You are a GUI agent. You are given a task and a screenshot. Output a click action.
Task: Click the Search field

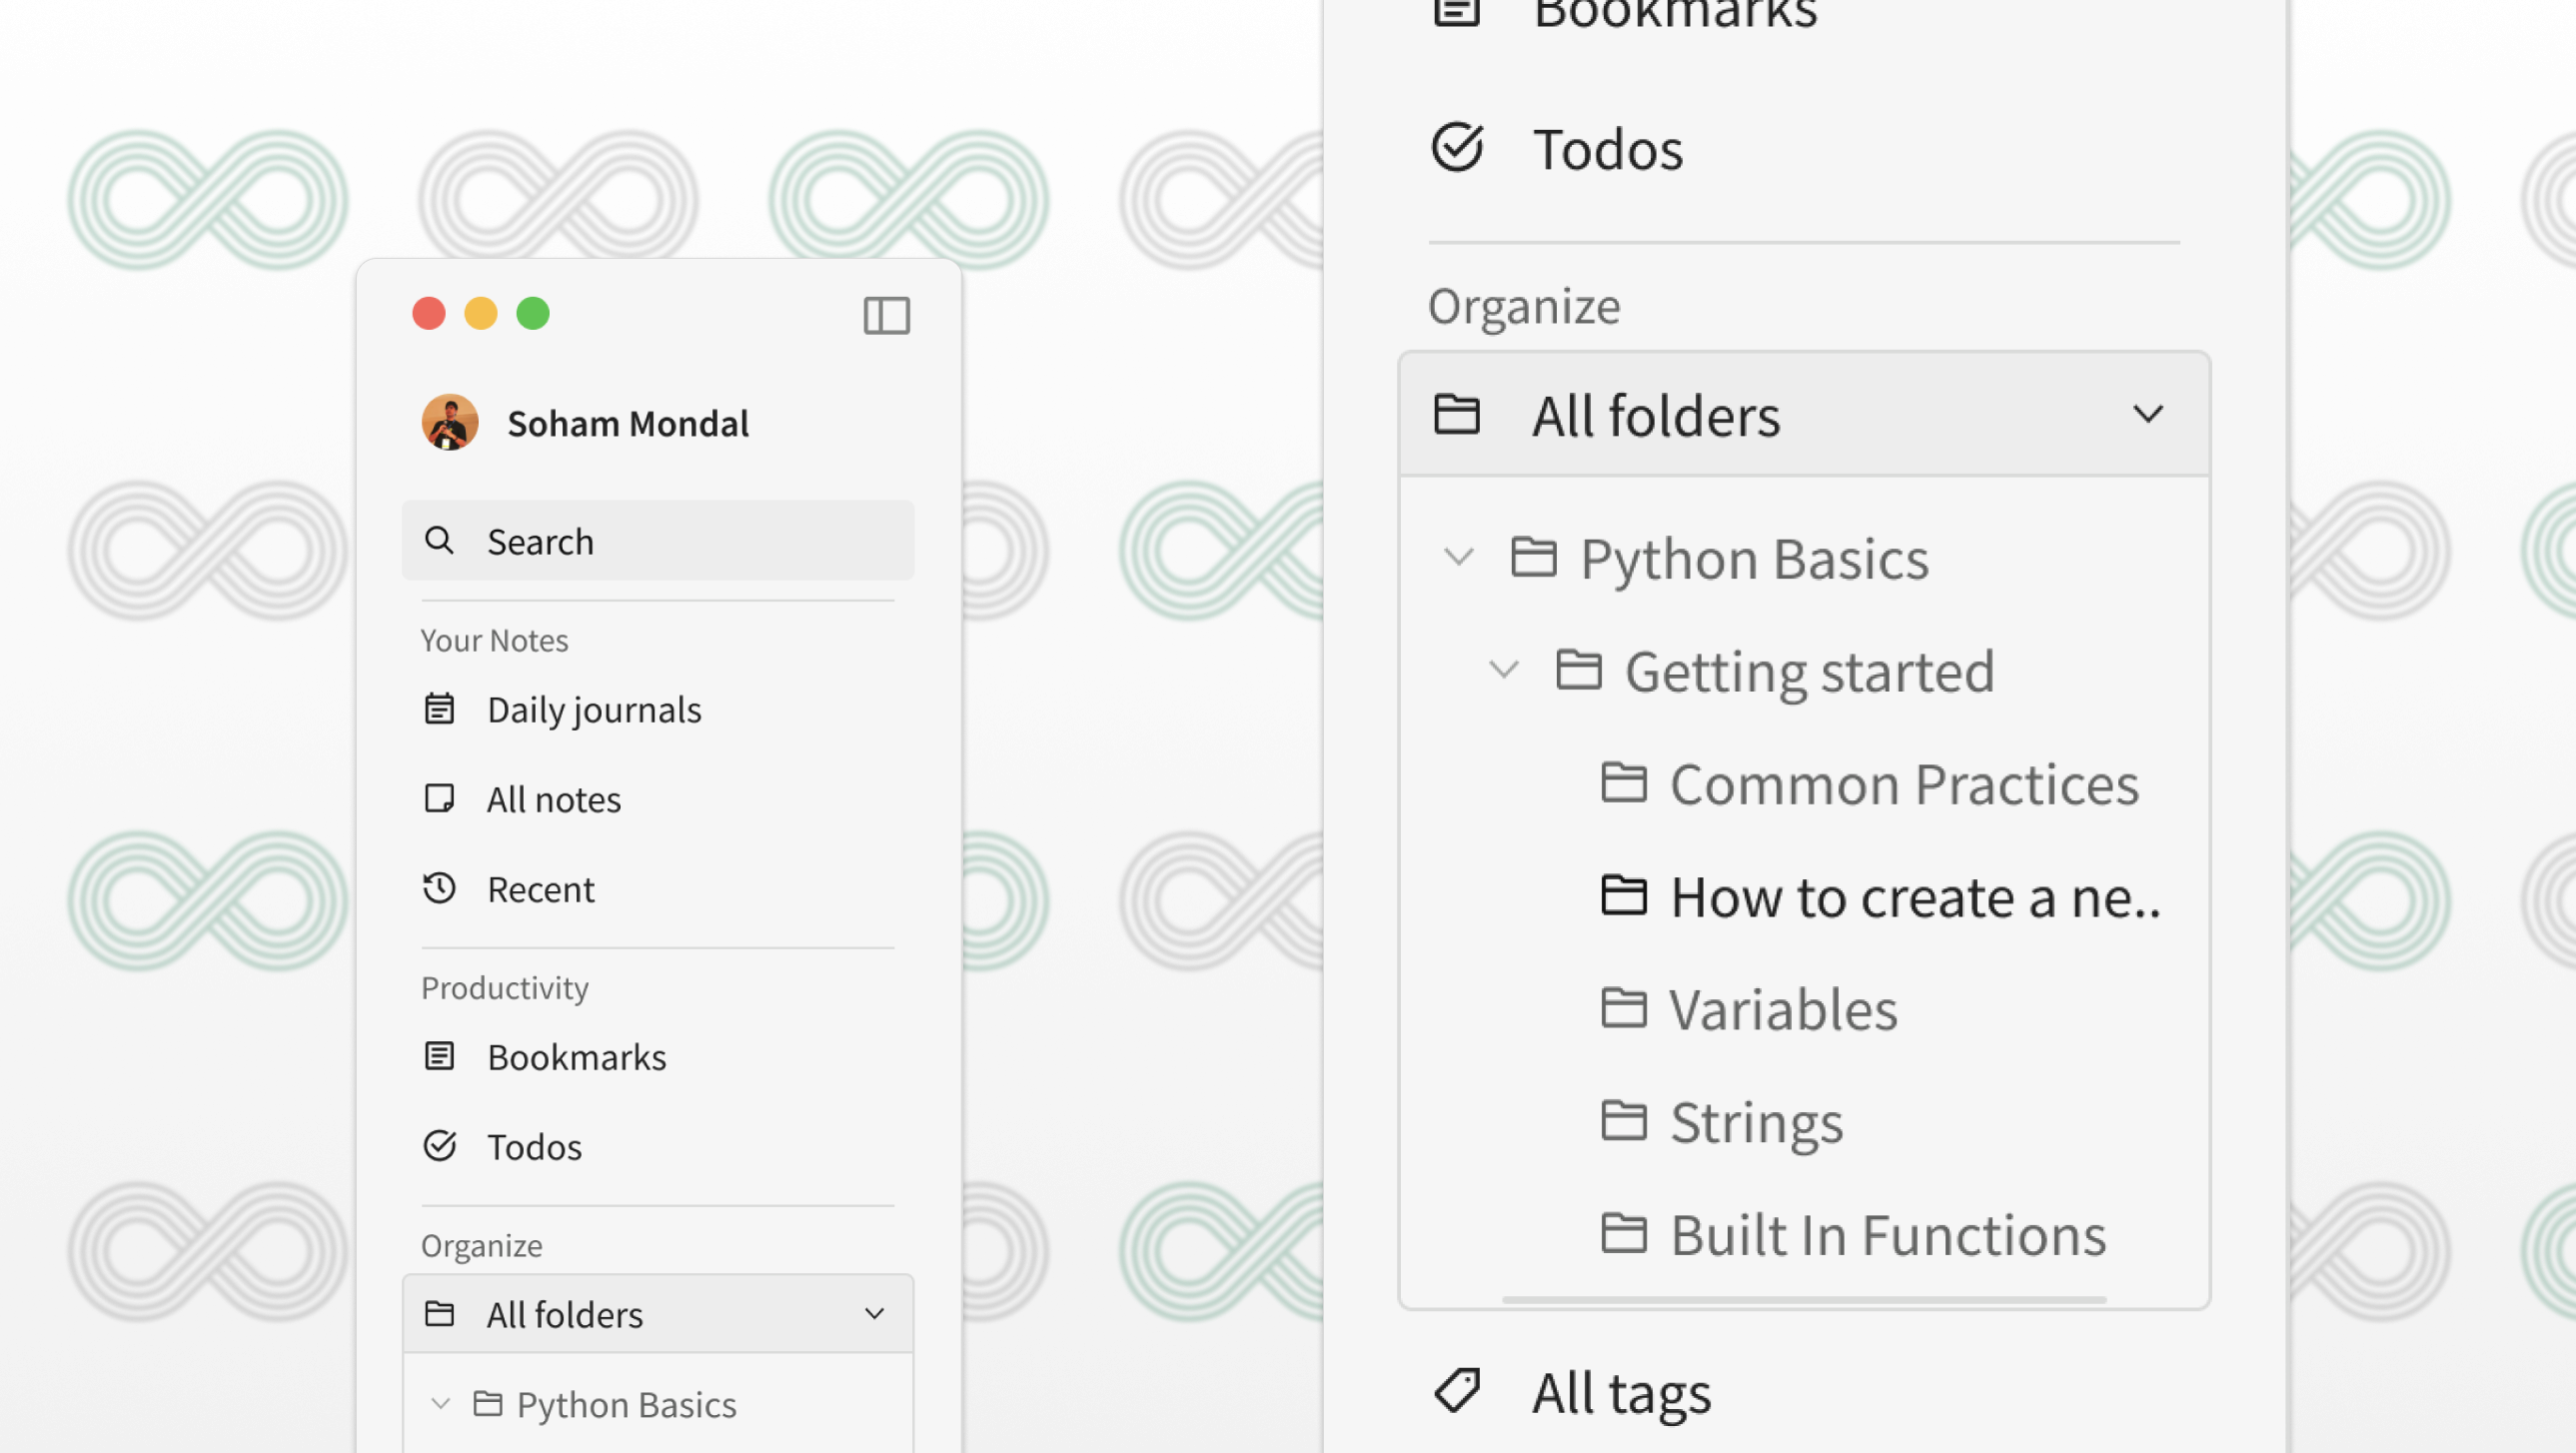click(x=658, y=541)
